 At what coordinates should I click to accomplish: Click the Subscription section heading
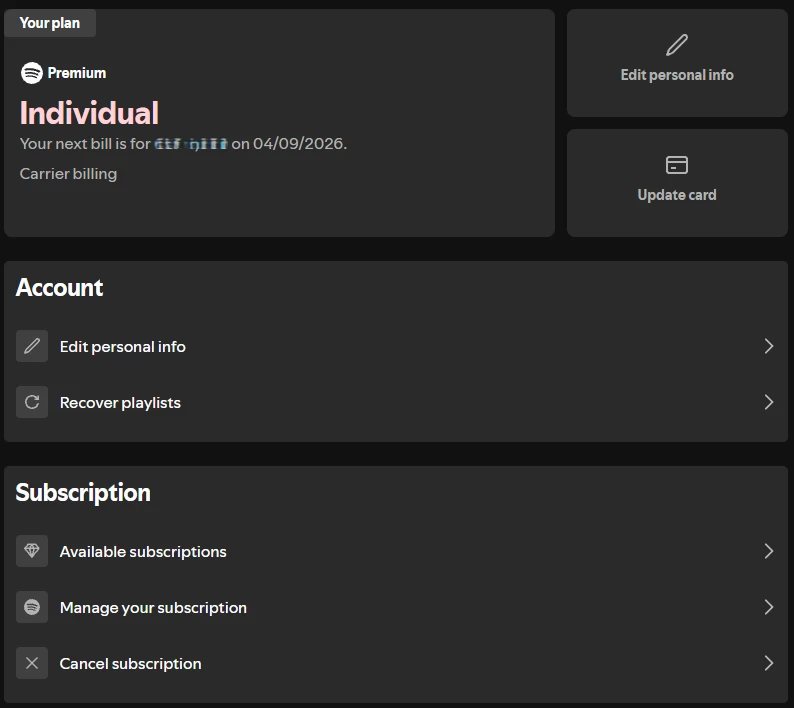[83, 493]
